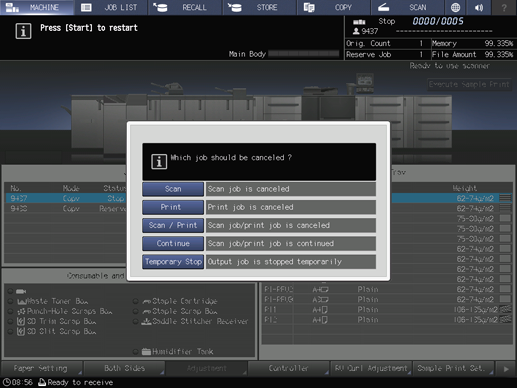517x388 pixels.
Task: Click Waste Toner Box indicator
Action: pos(10,301)
